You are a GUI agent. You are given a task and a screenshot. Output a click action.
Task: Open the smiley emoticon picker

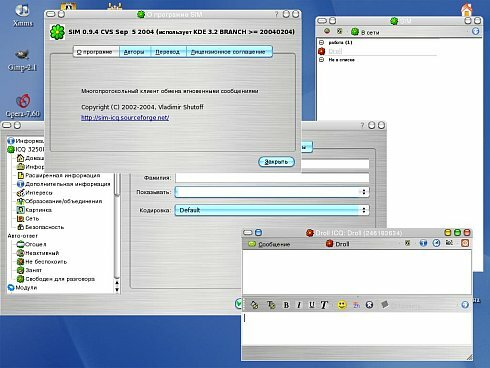342,305
